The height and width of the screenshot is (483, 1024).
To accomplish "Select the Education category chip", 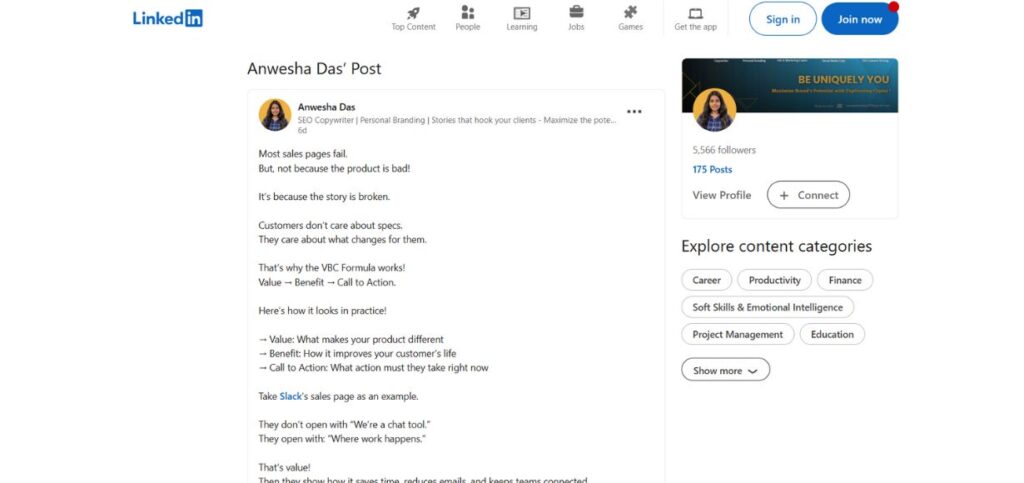I will (832, 334).
